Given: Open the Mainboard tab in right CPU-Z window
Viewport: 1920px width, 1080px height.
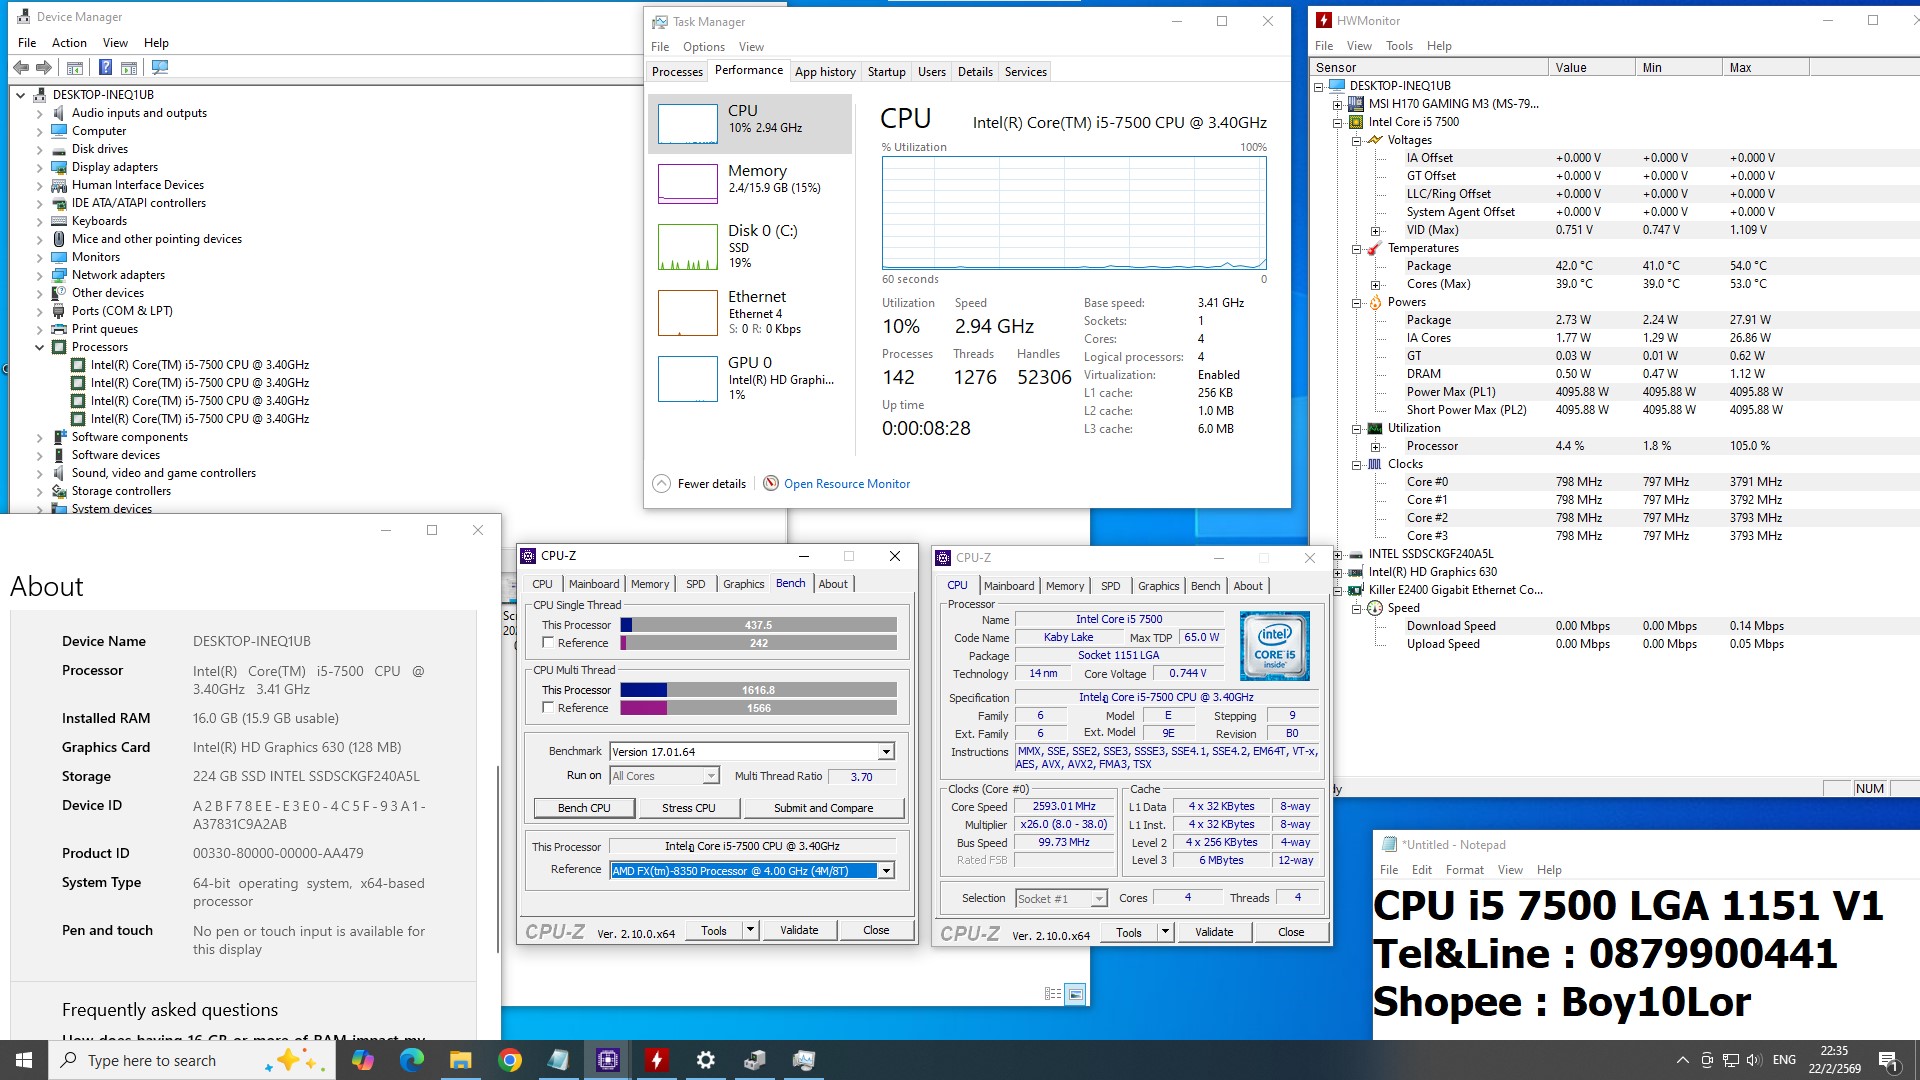Looking at the screenshot, I should point(1008,586).
